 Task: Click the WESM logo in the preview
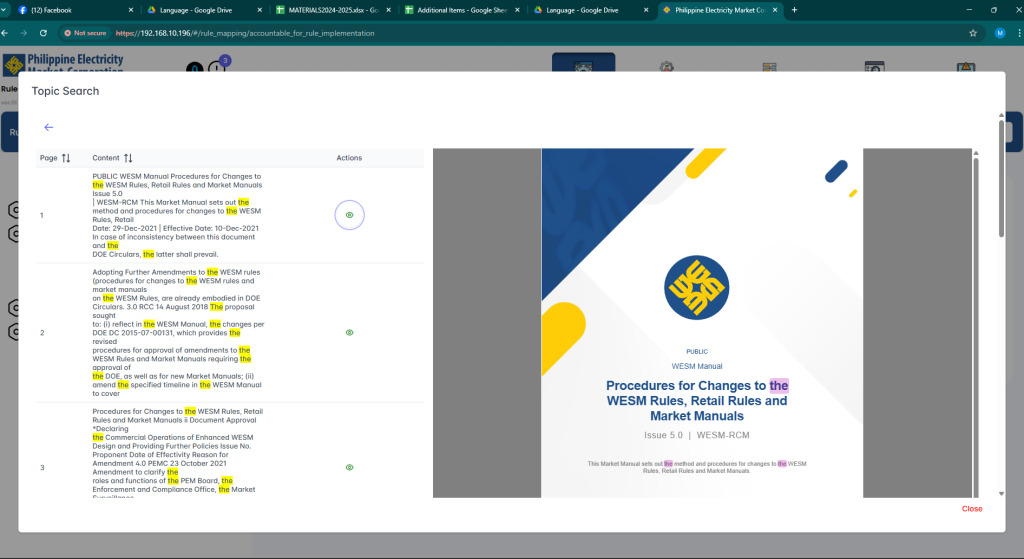point(697,287)
